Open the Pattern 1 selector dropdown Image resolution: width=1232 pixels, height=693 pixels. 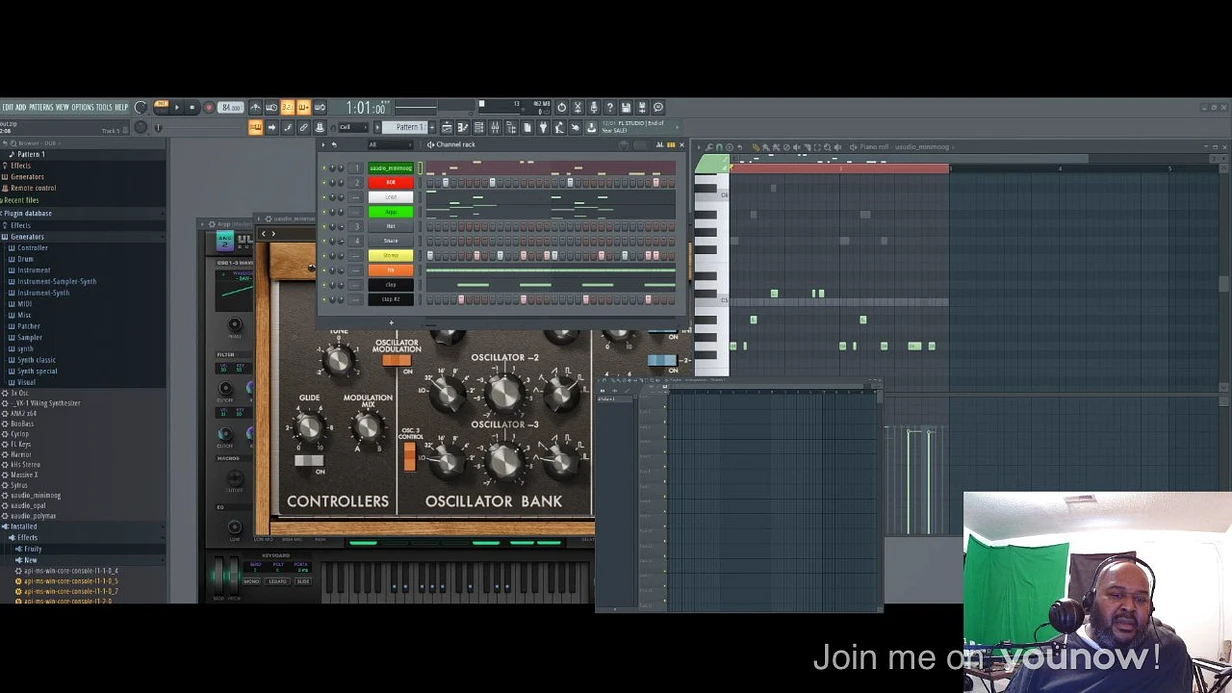point(411,127)
